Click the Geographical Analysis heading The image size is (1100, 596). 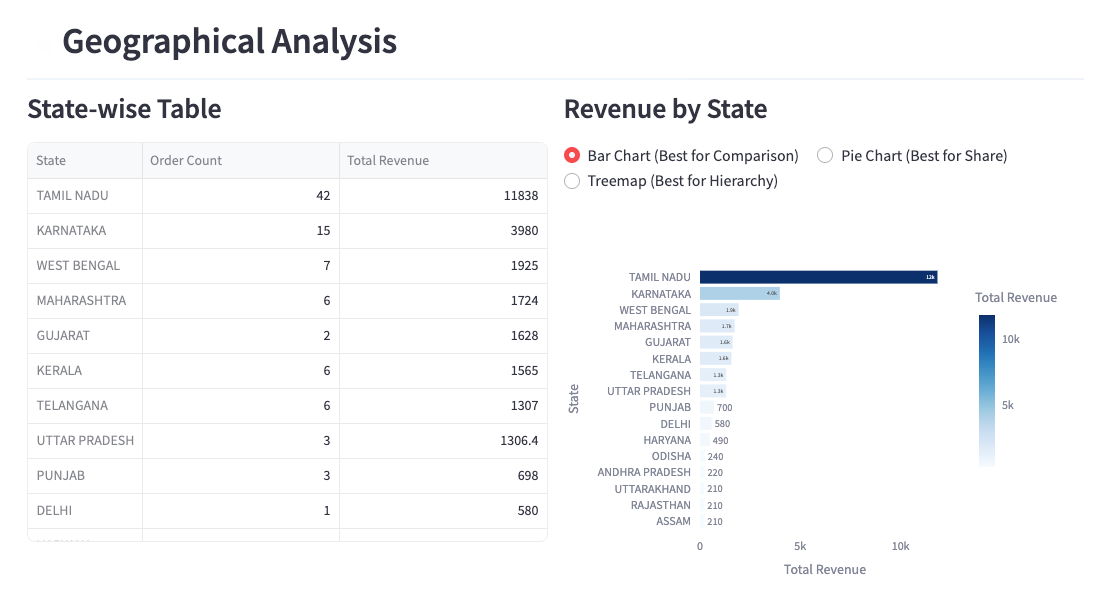229,42
